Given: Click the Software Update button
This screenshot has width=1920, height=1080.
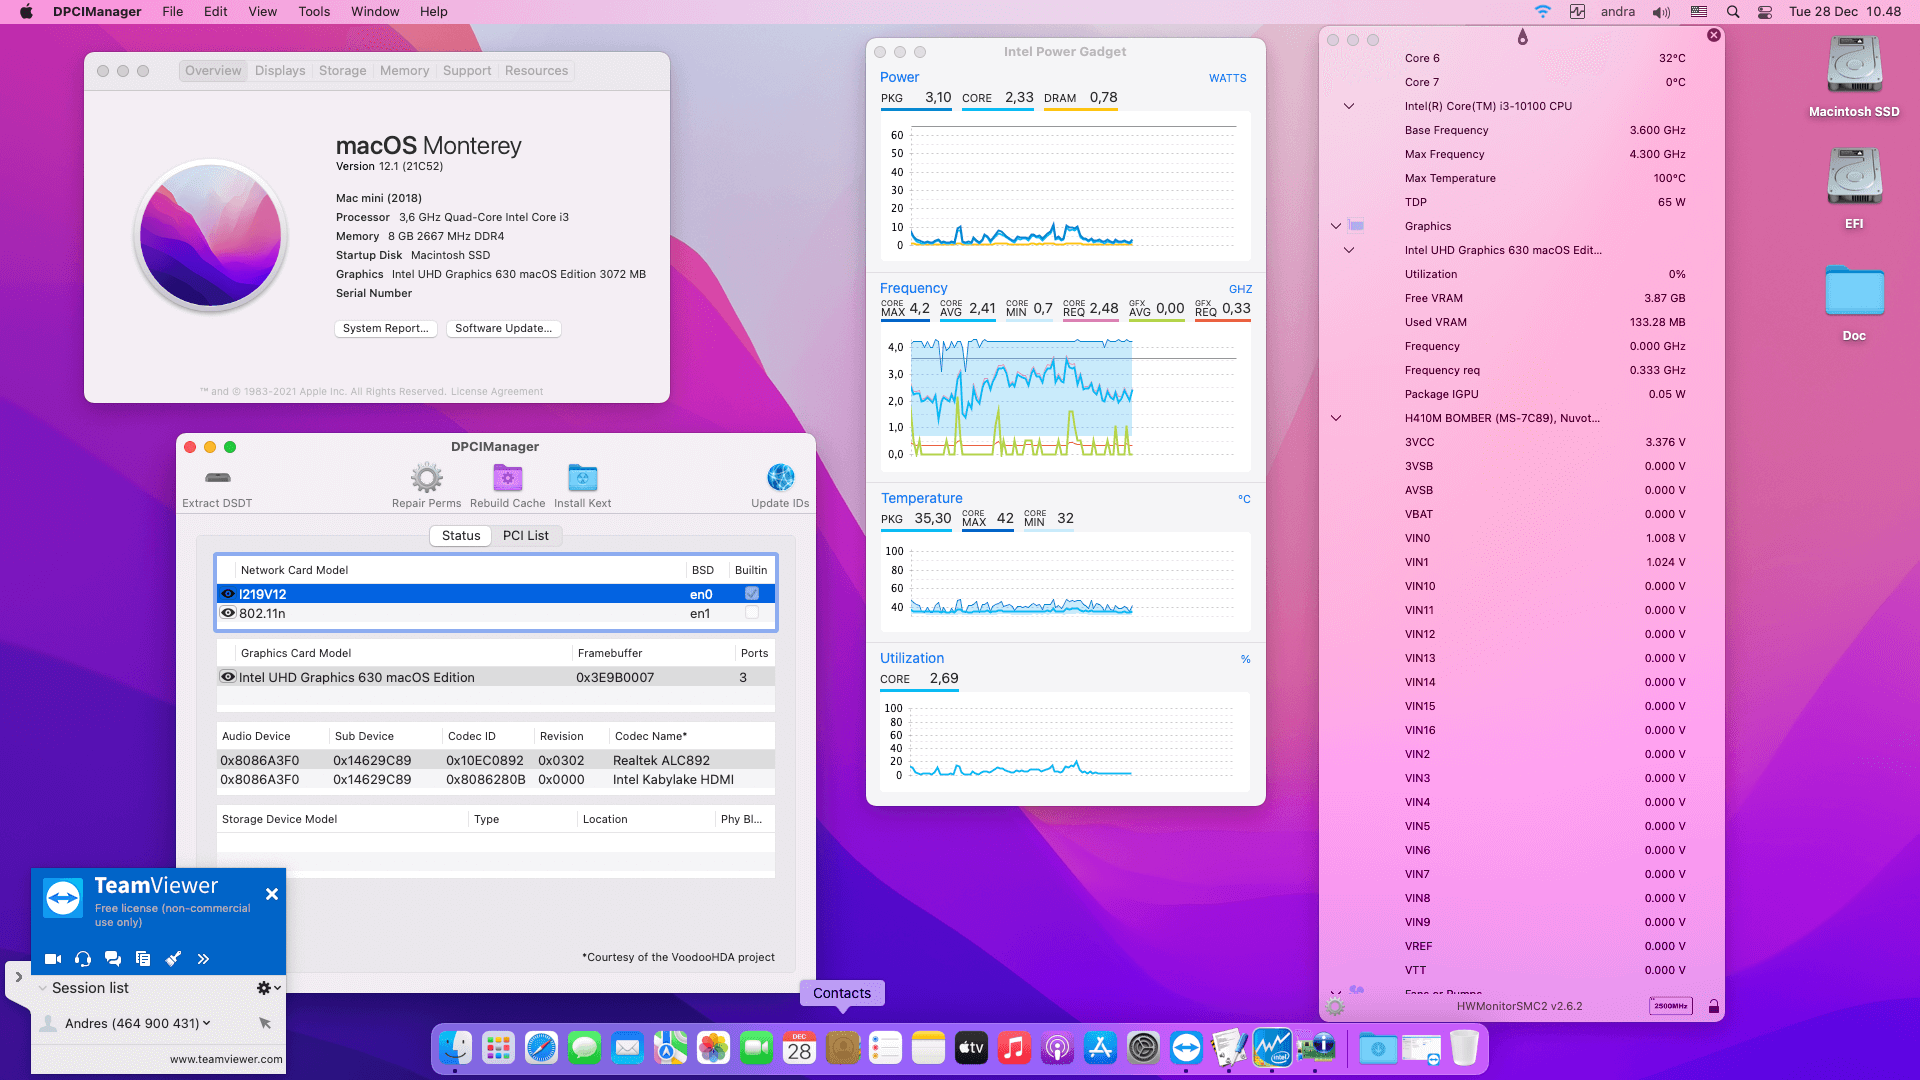Looking at the screenshot, I should click(x=503, y=329).
